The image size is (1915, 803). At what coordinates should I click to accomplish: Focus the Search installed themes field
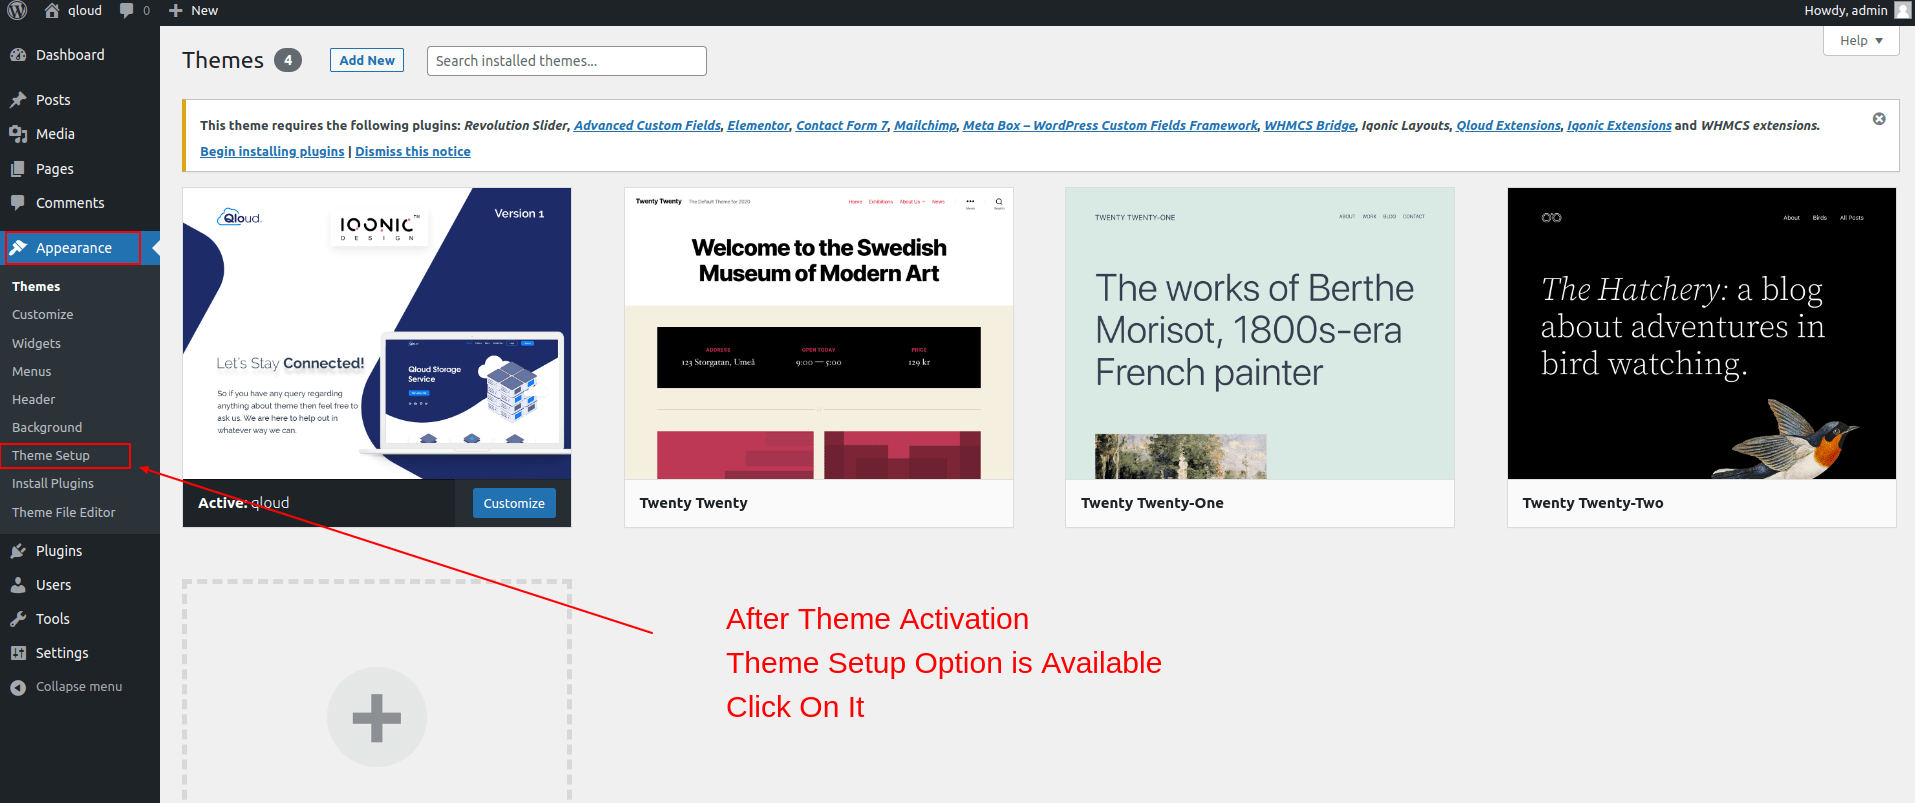pos(567,61)
